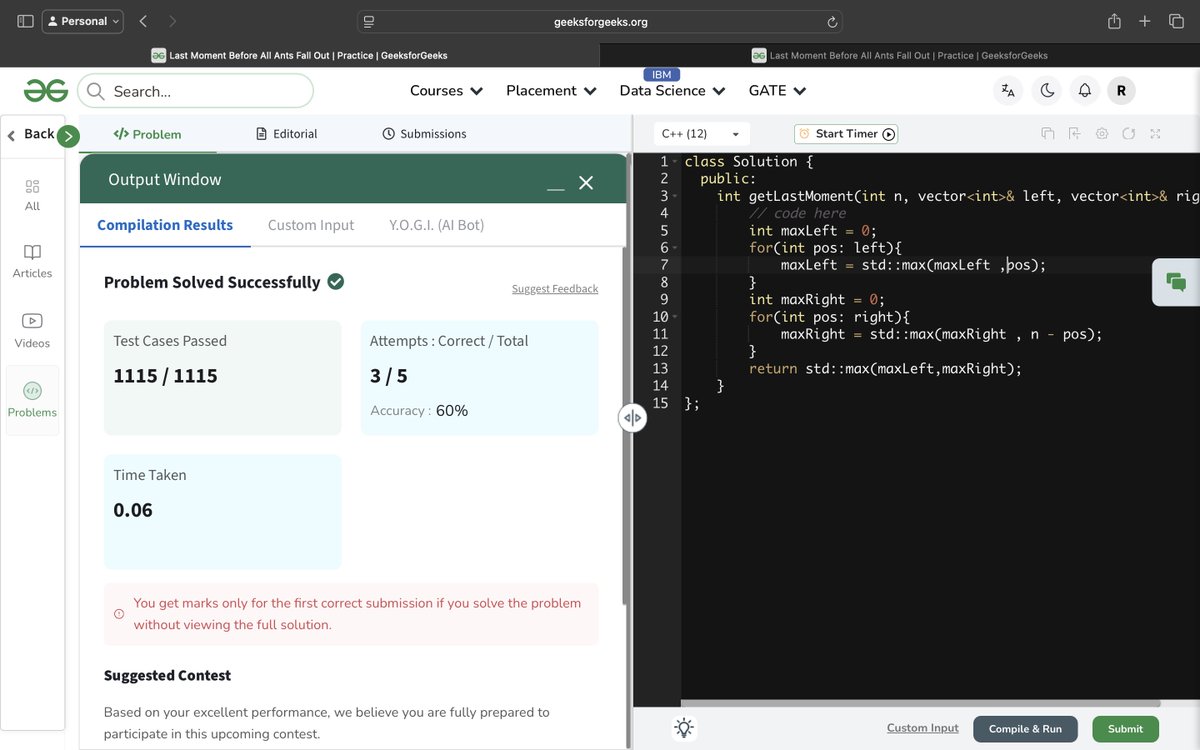
Task: Click the Custom Input link below editor
Action: point(922,728)
